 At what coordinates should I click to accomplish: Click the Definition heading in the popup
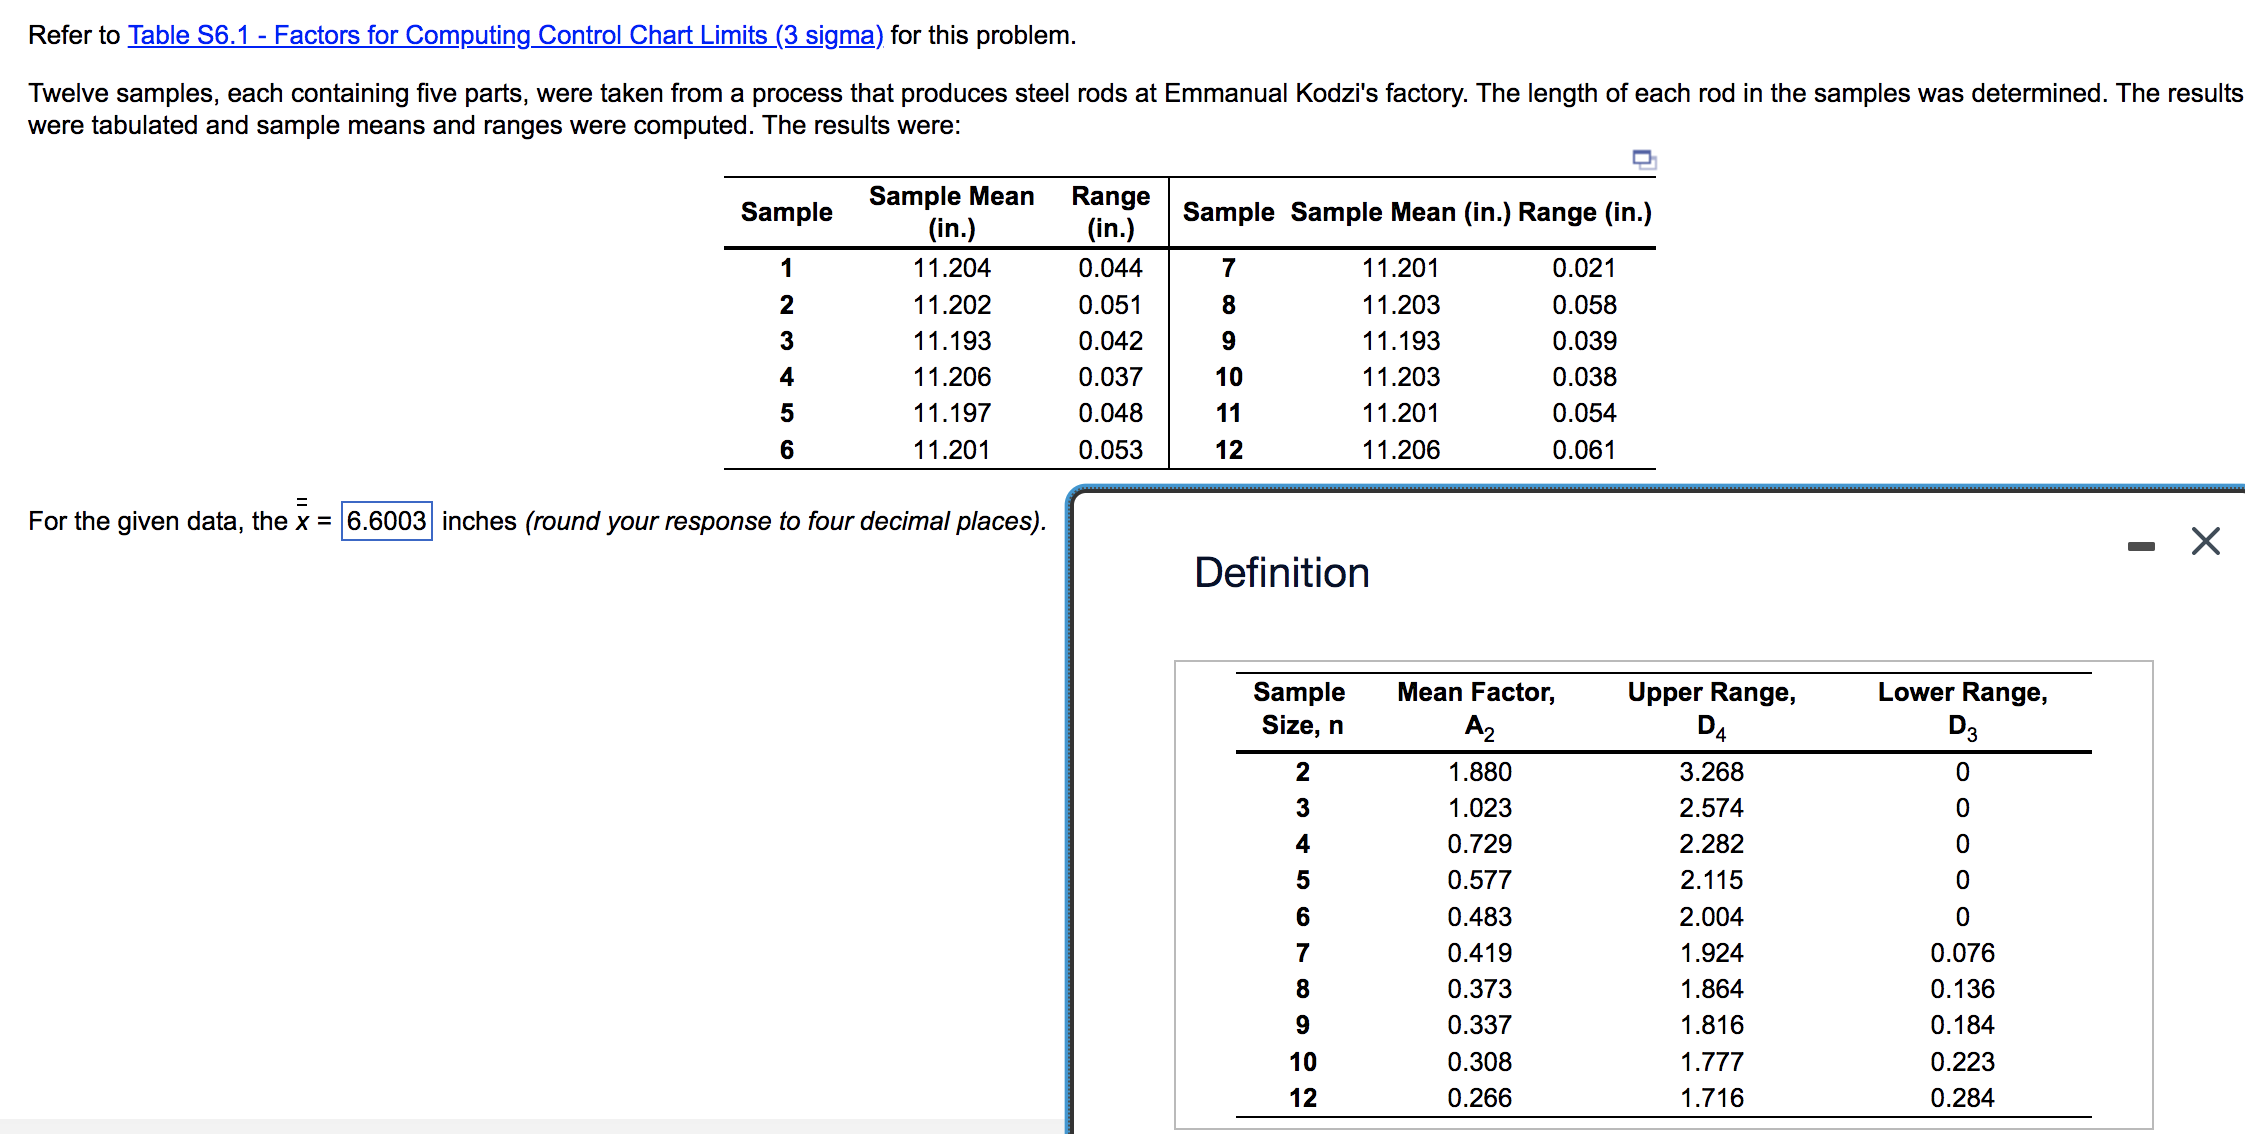click(x=1282, y=572)
